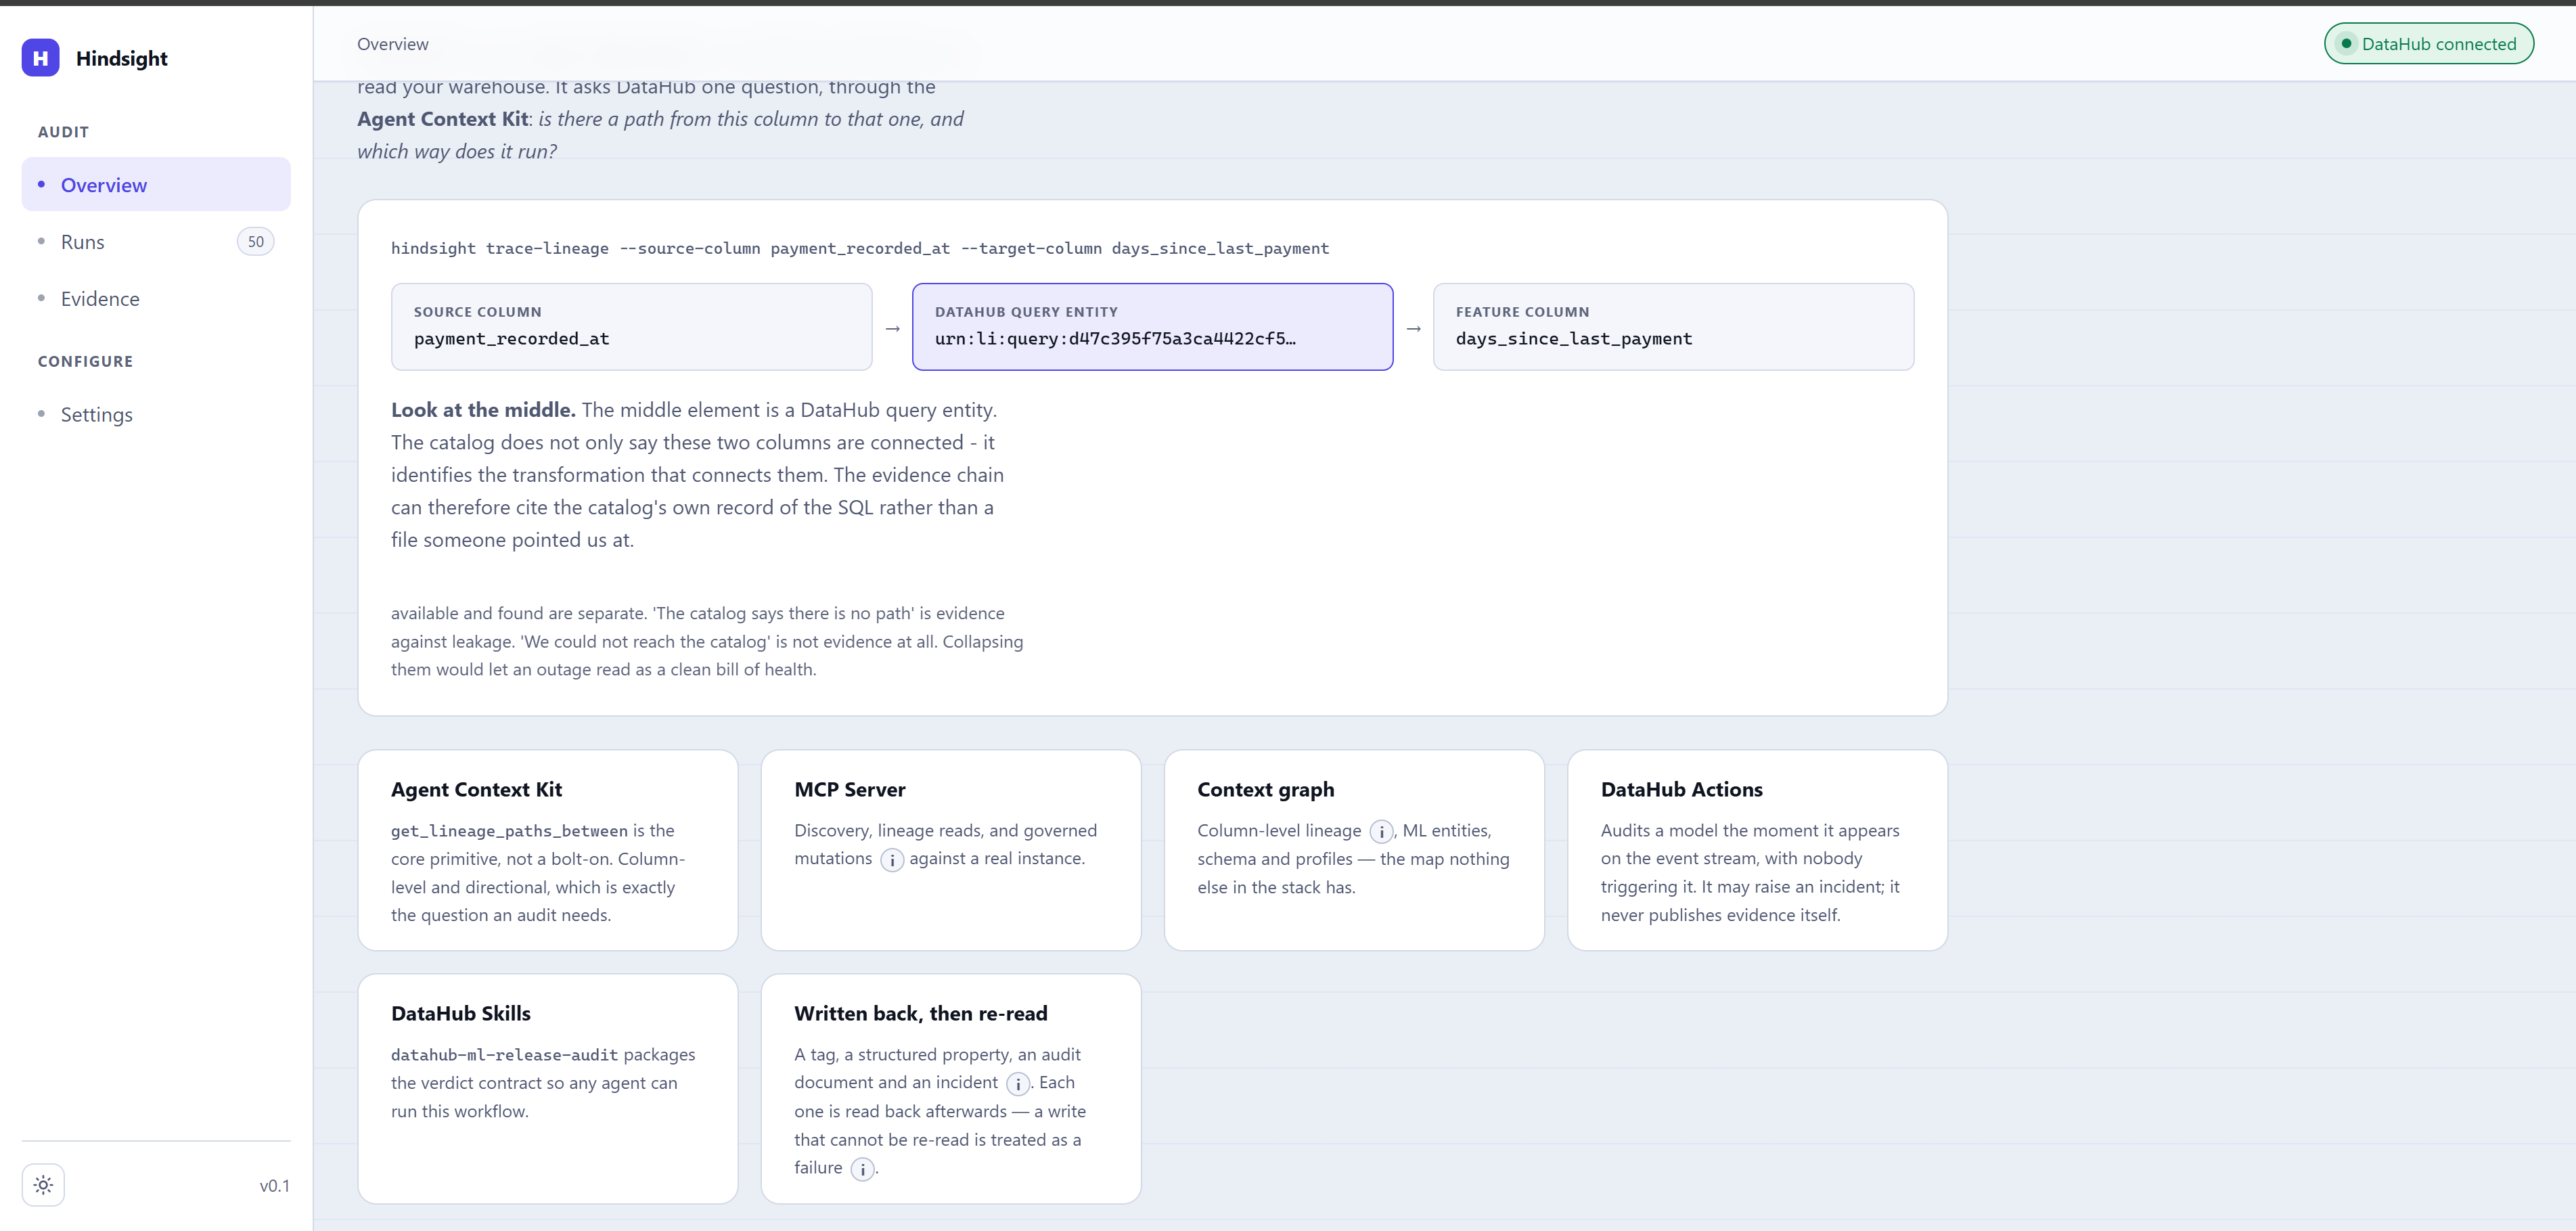The height and width of the screenshot is (1231, 2576).
Task: Click the bold 'Agent Context Kit' intro text
Action: pyautogui.click(x=442, y=119)
